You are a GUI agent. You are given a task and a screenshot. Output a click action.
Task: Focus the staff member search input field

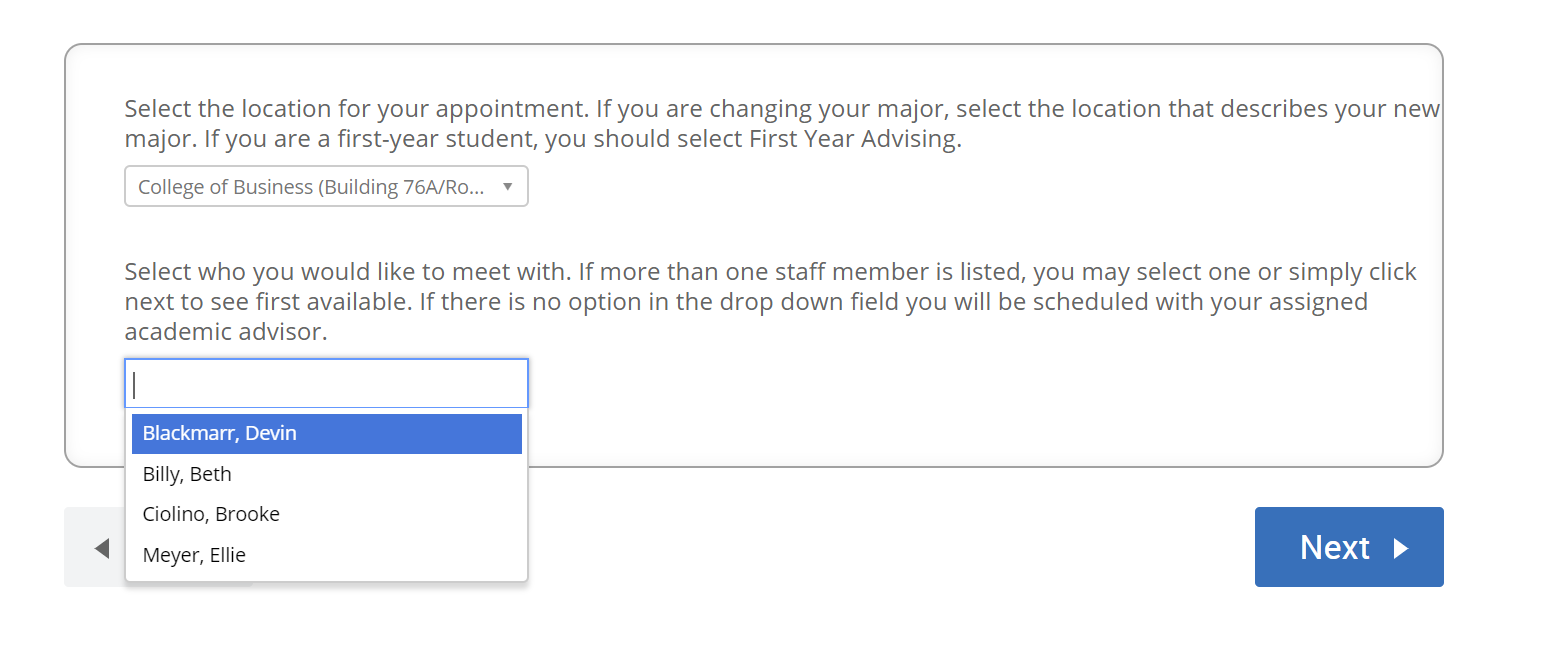[x=326, y=384]
